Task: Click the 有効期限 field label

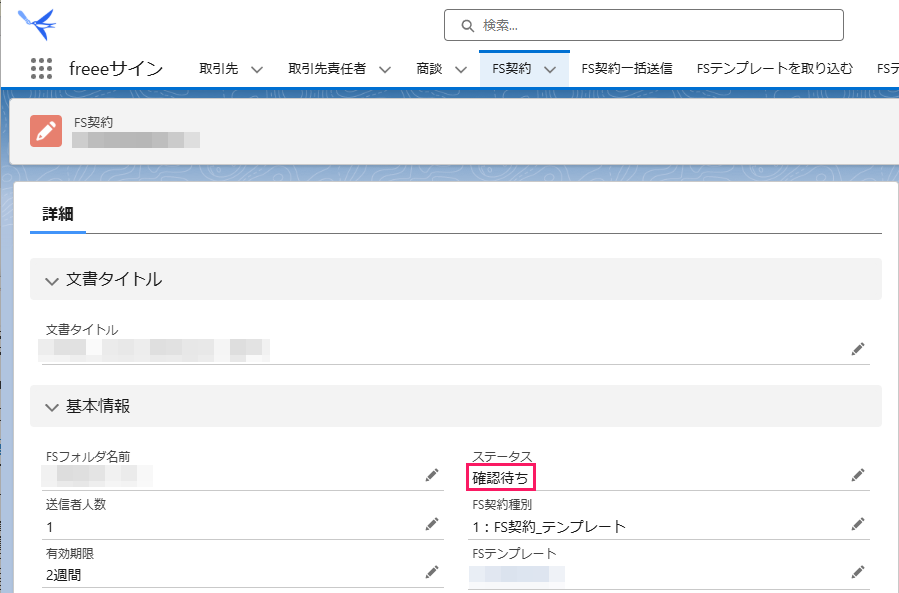Action: pos(70,553)
